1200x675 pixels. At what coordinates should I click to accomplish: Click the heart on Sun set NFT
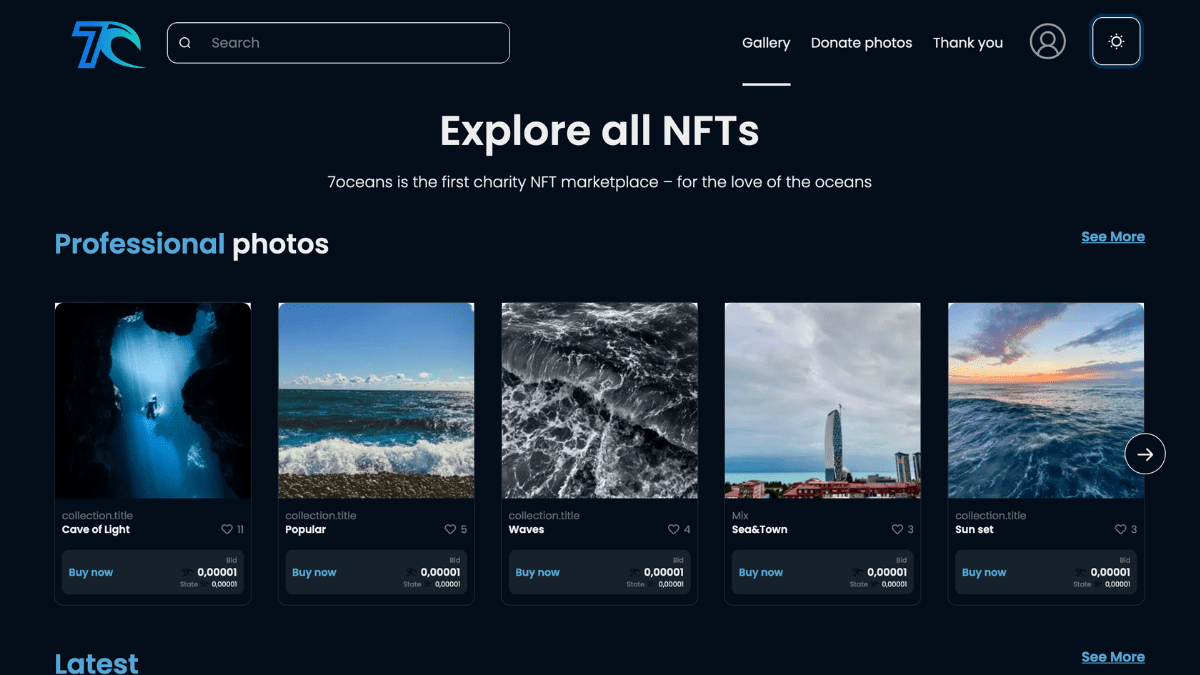(x=1120, y=530)
